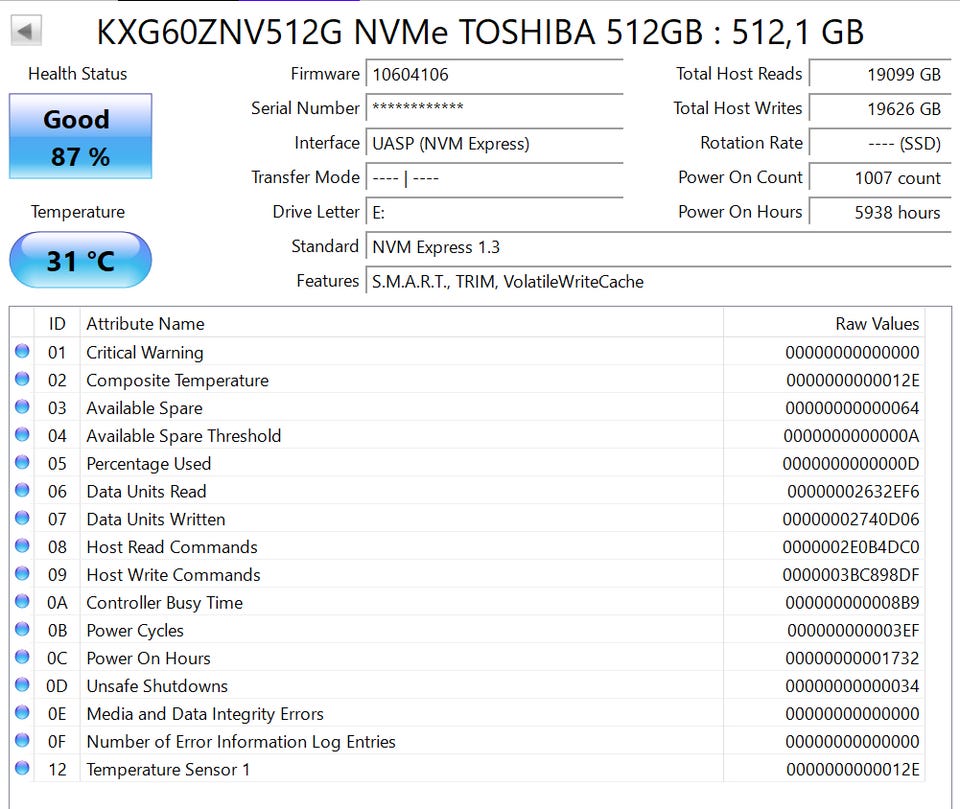
Task: Click the Total Host Writes value box
Action: [x=879, y=109]
